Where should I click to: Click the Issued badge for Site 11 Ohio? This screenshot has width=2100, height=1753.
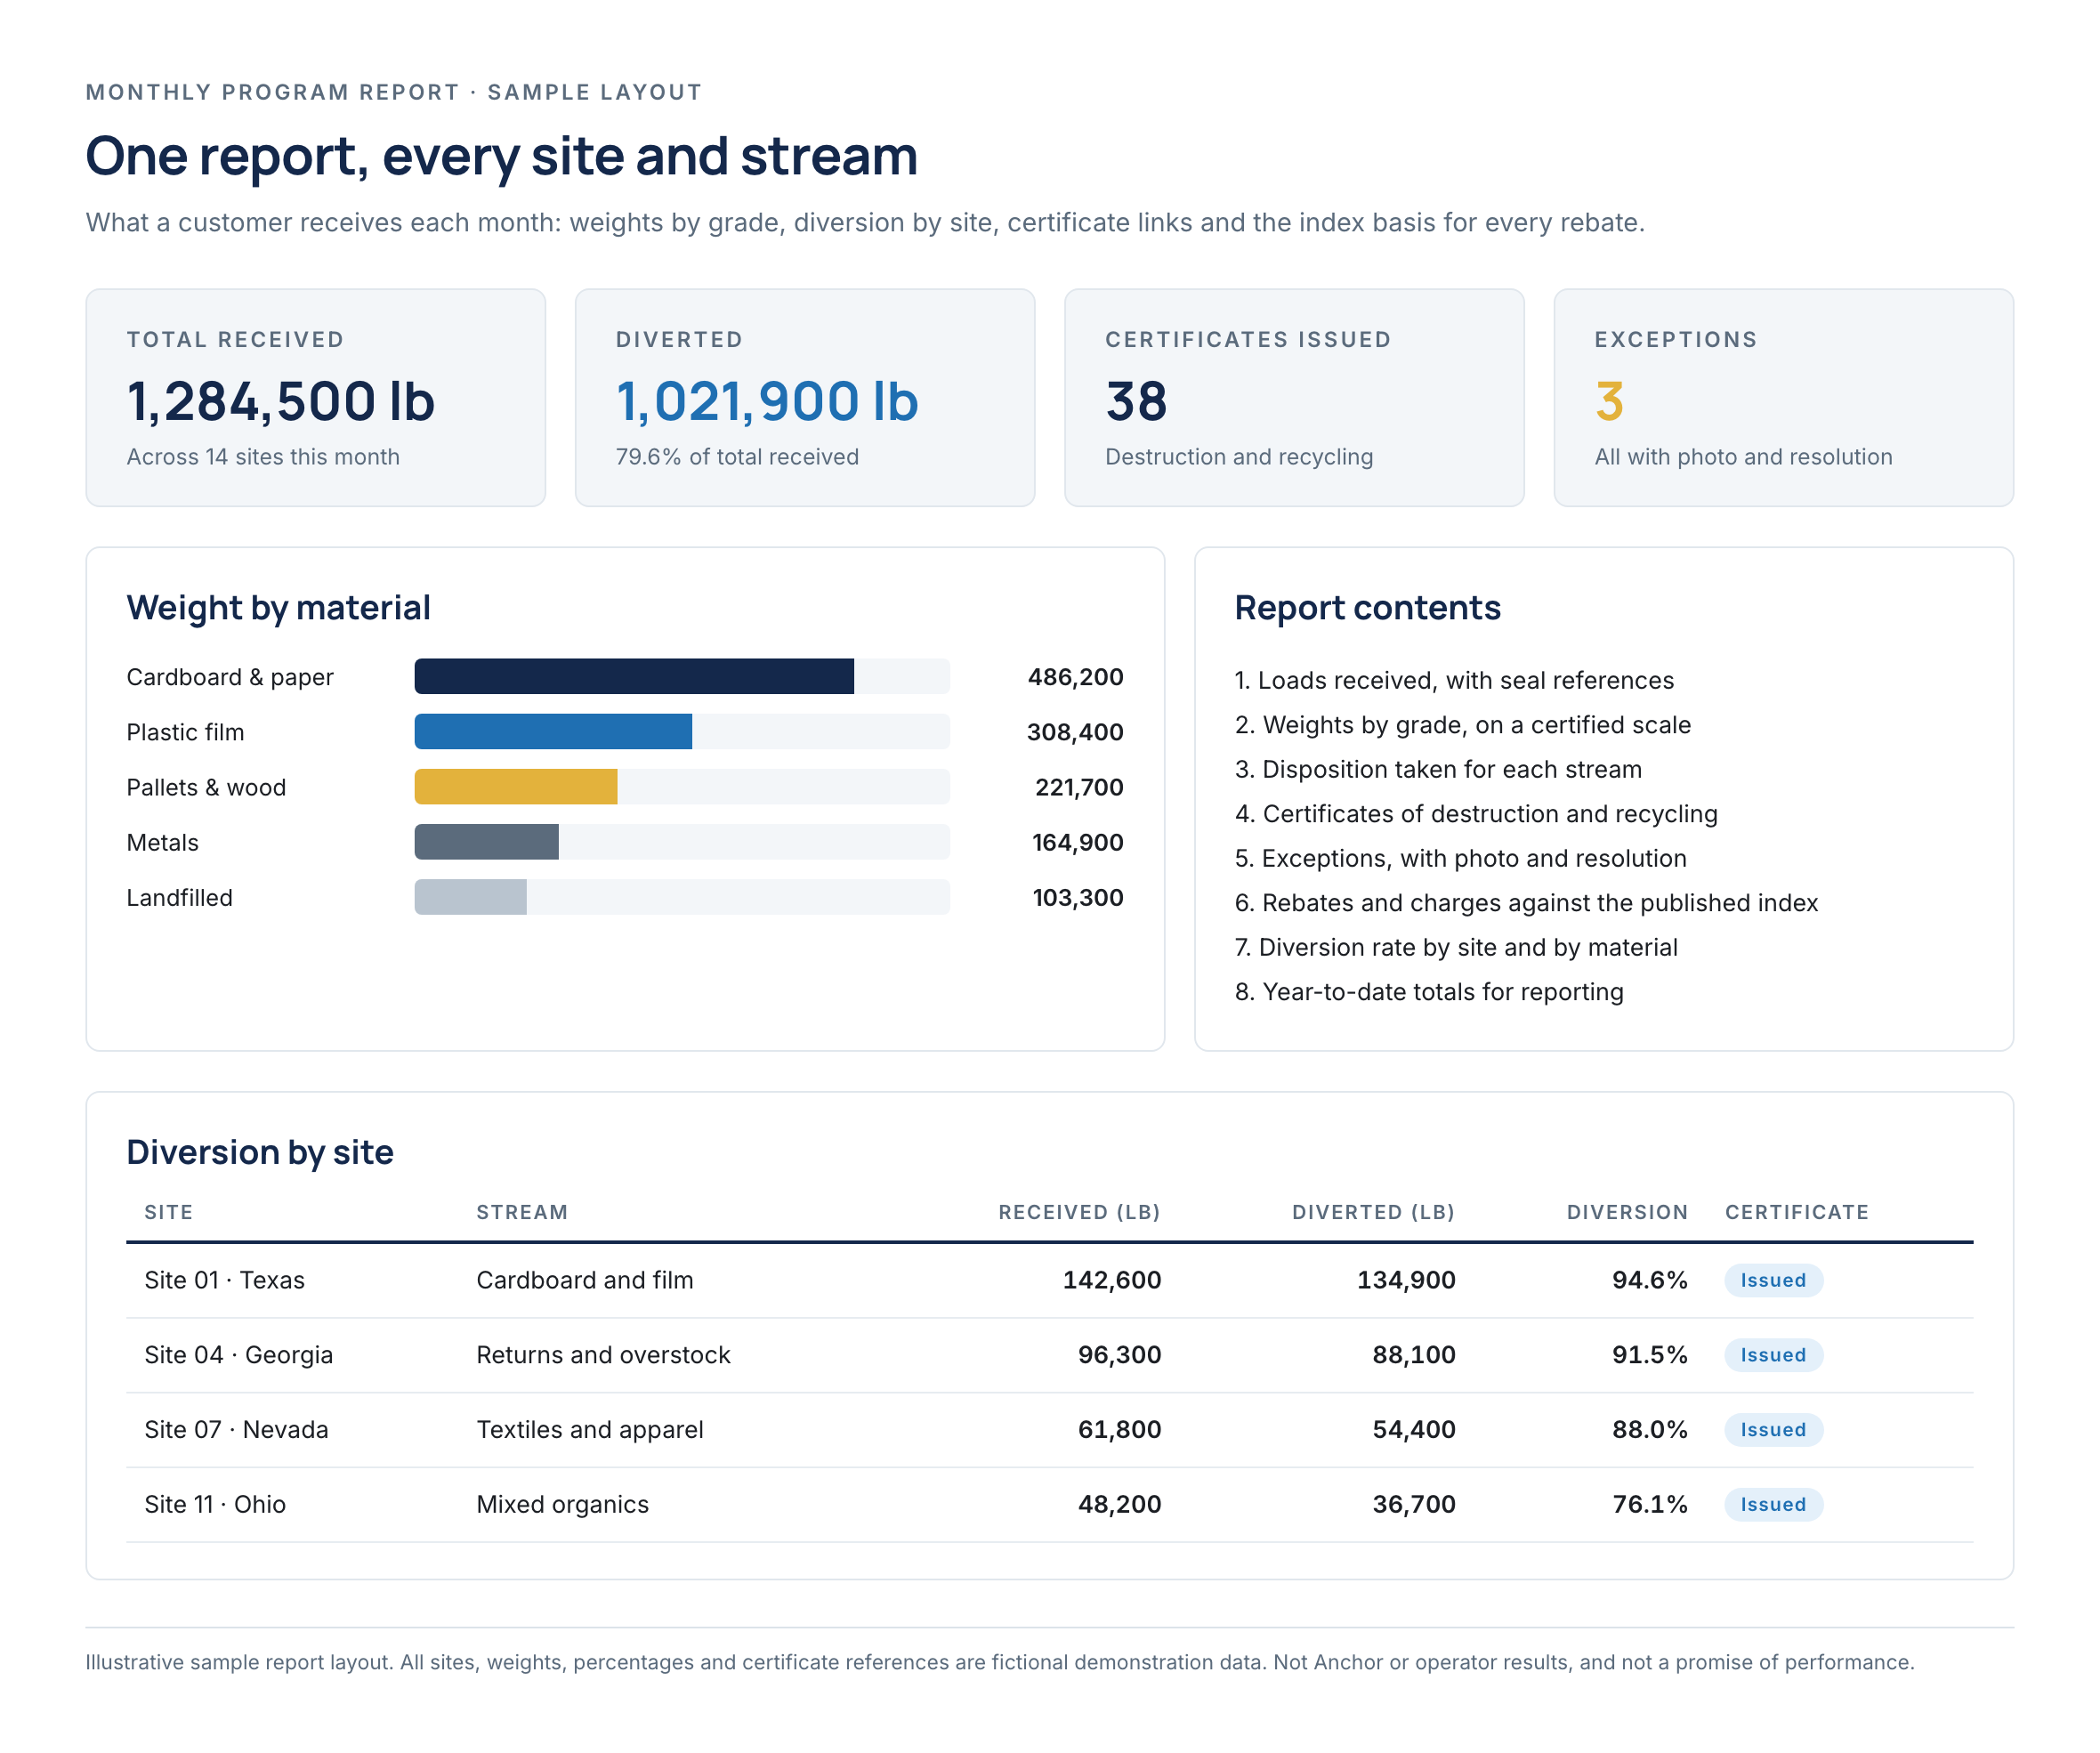tap(1773, 1505)
